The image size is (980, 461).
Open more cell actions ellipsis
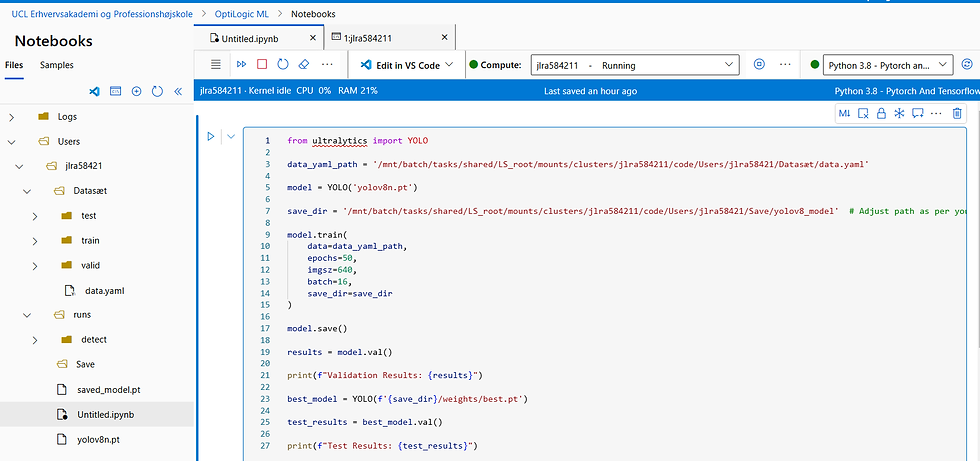pos(936,113)
